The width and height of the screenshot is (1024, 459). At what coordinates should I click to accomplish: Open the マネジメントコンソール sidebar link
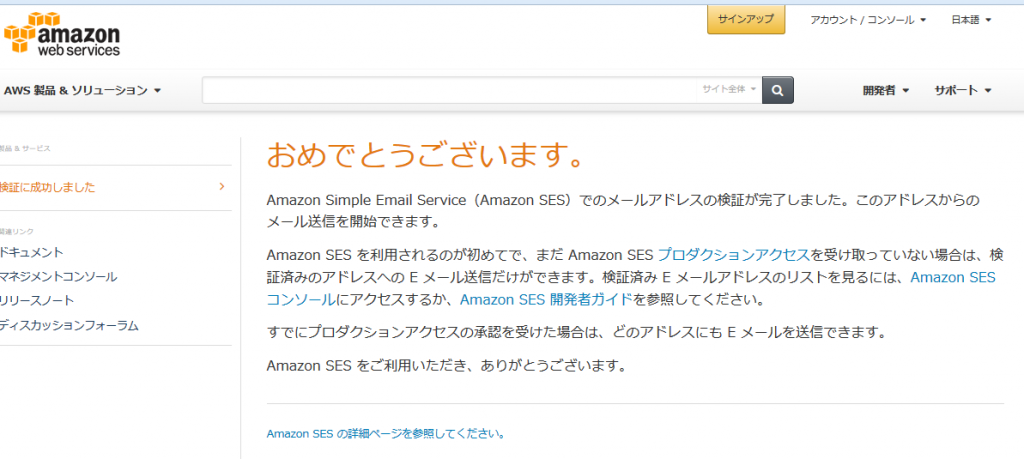point(59,277)
